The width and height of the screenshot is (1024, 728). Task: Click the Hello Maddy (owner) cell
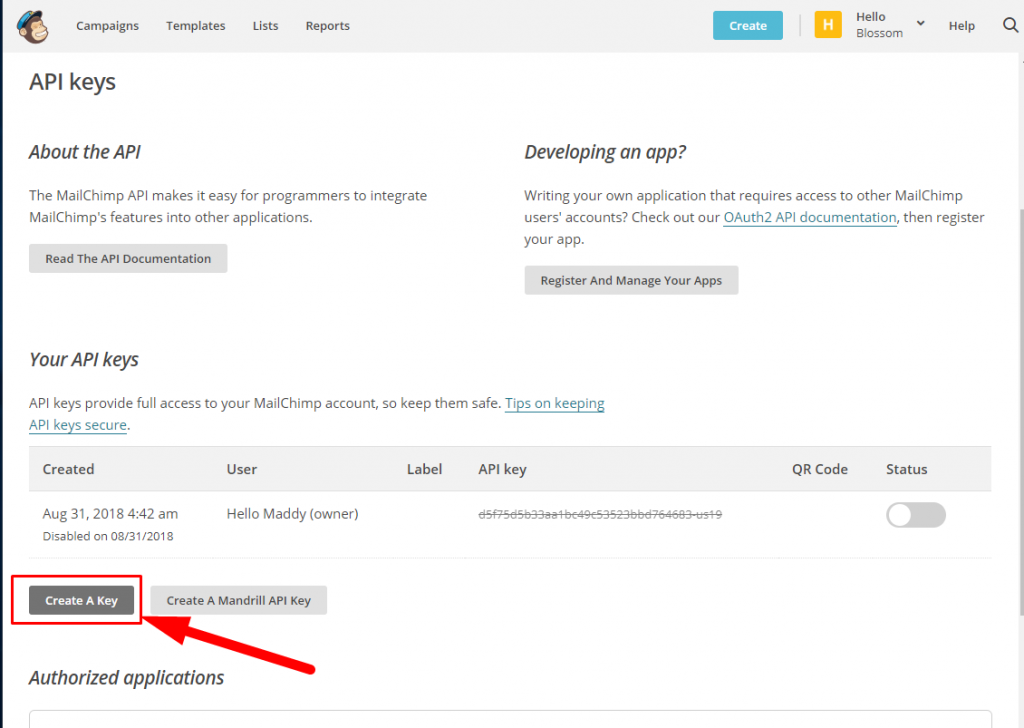[x=293, y=514]
